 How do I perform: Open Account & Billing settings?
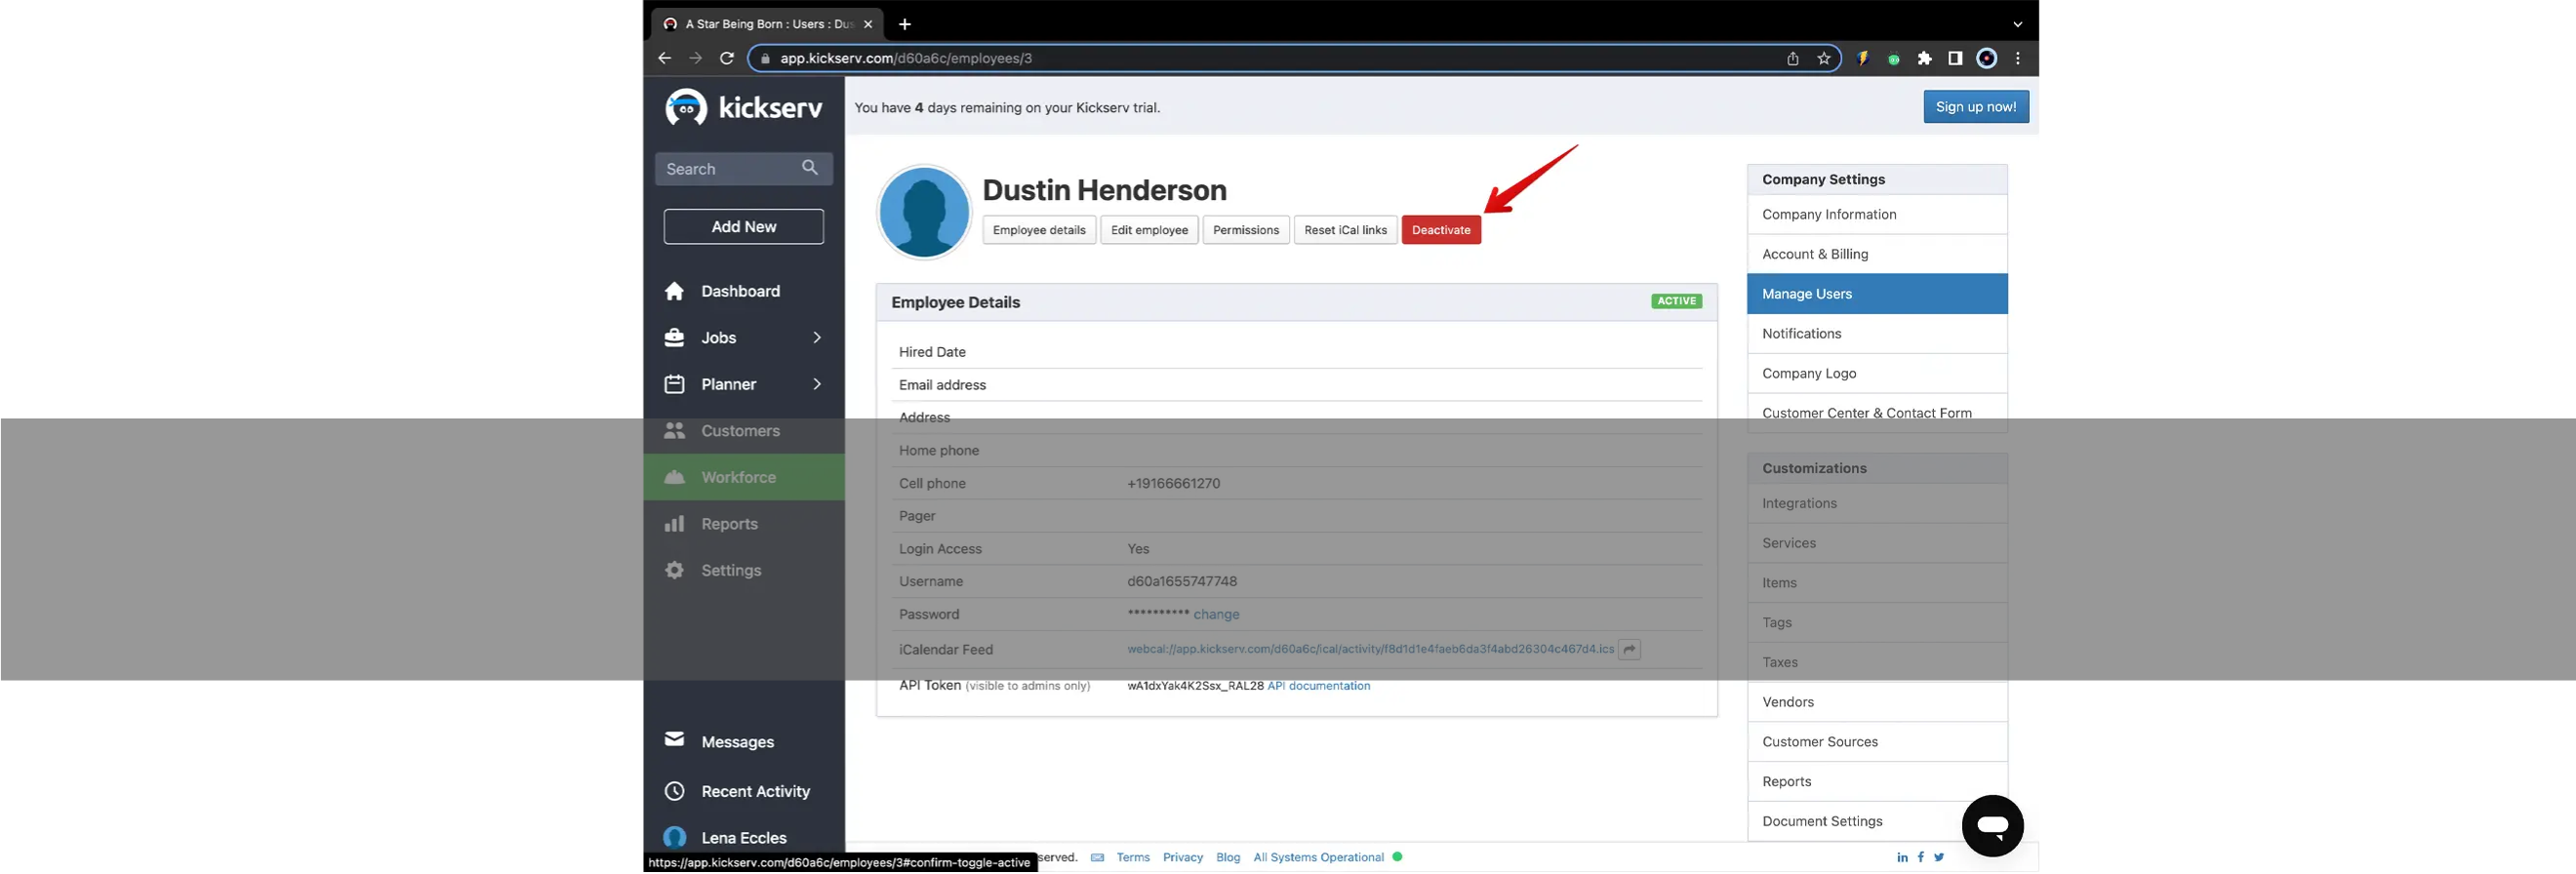point(1877,255)
